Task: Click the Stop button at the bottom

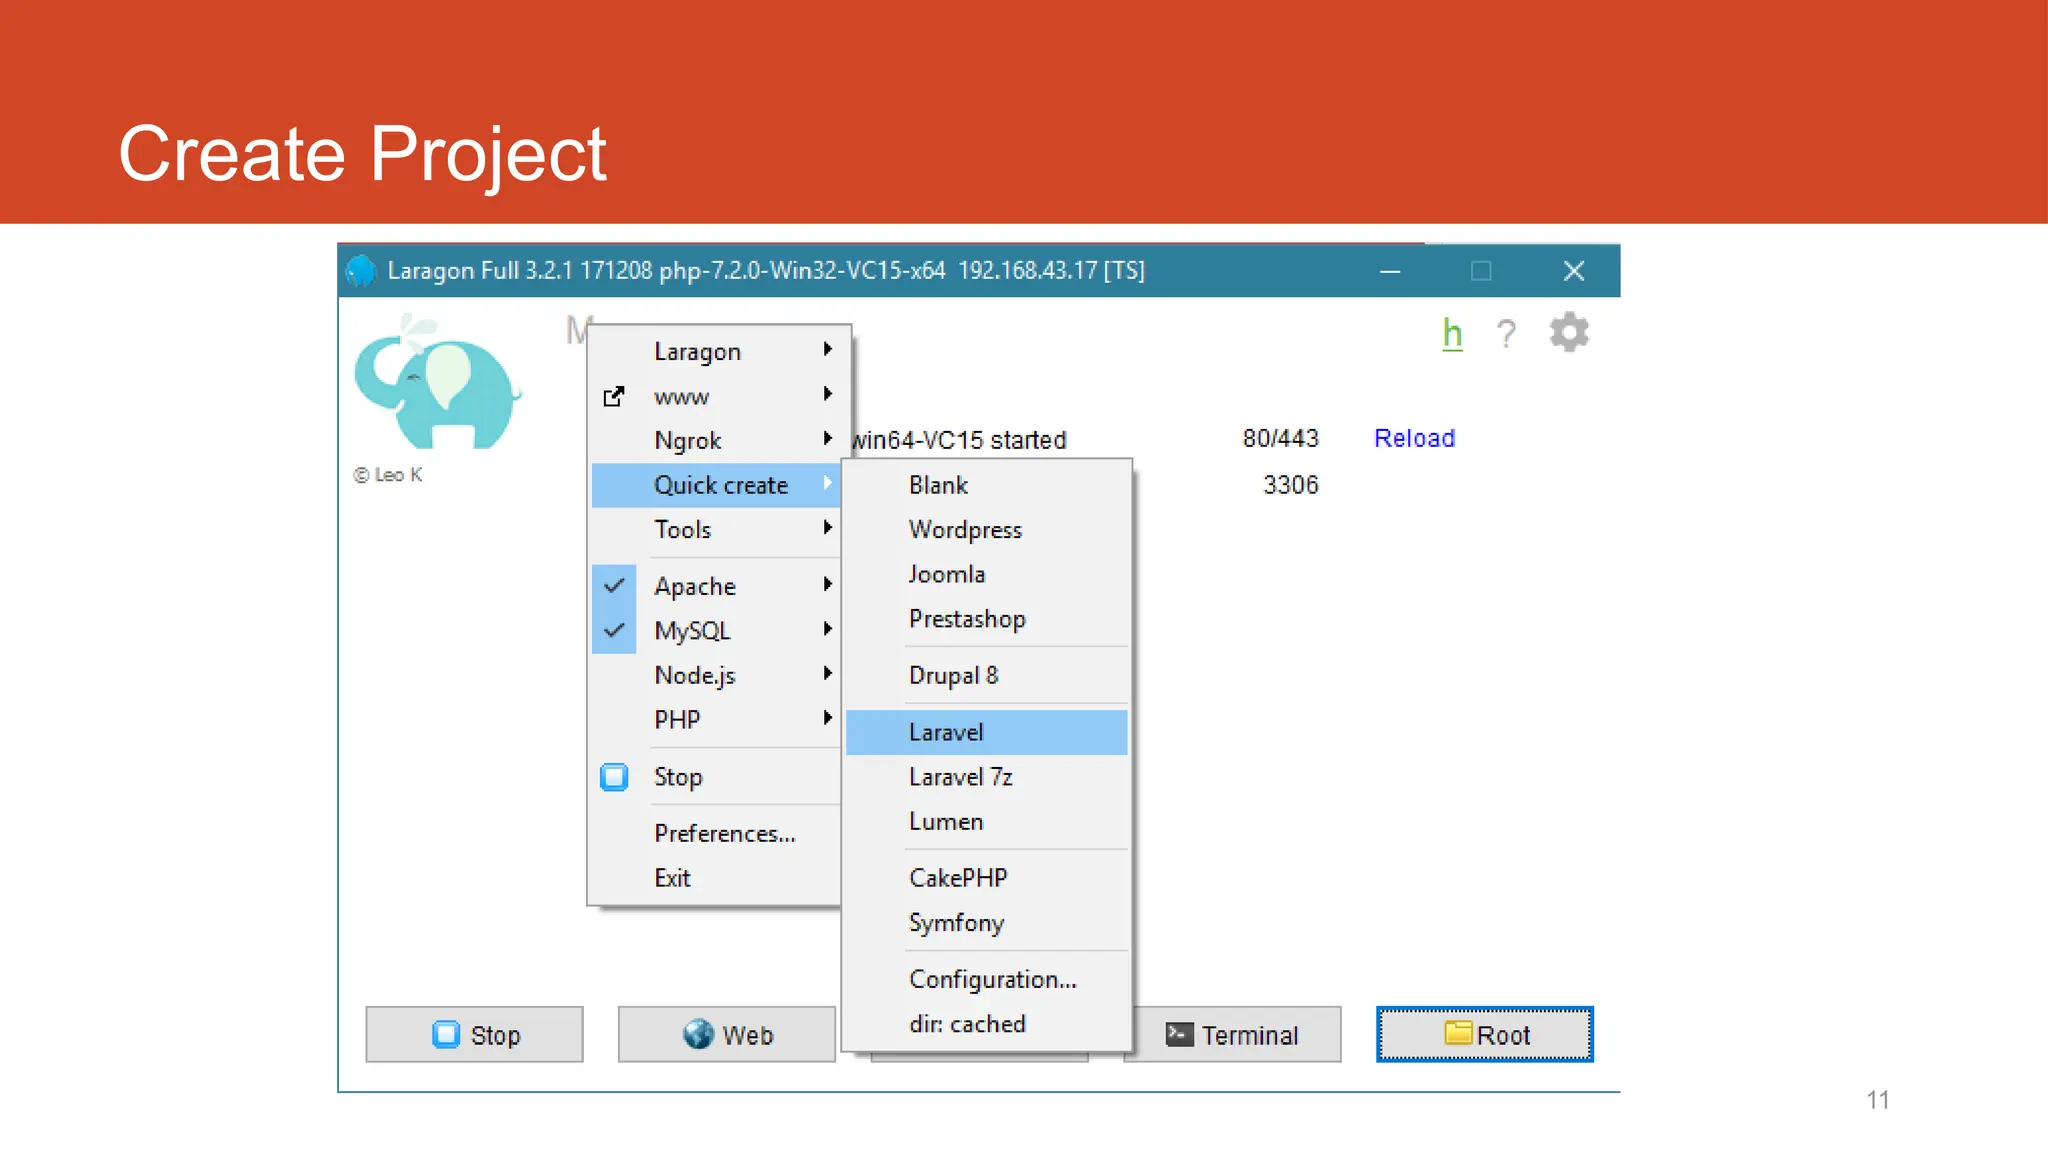Action: (475, 1034)
